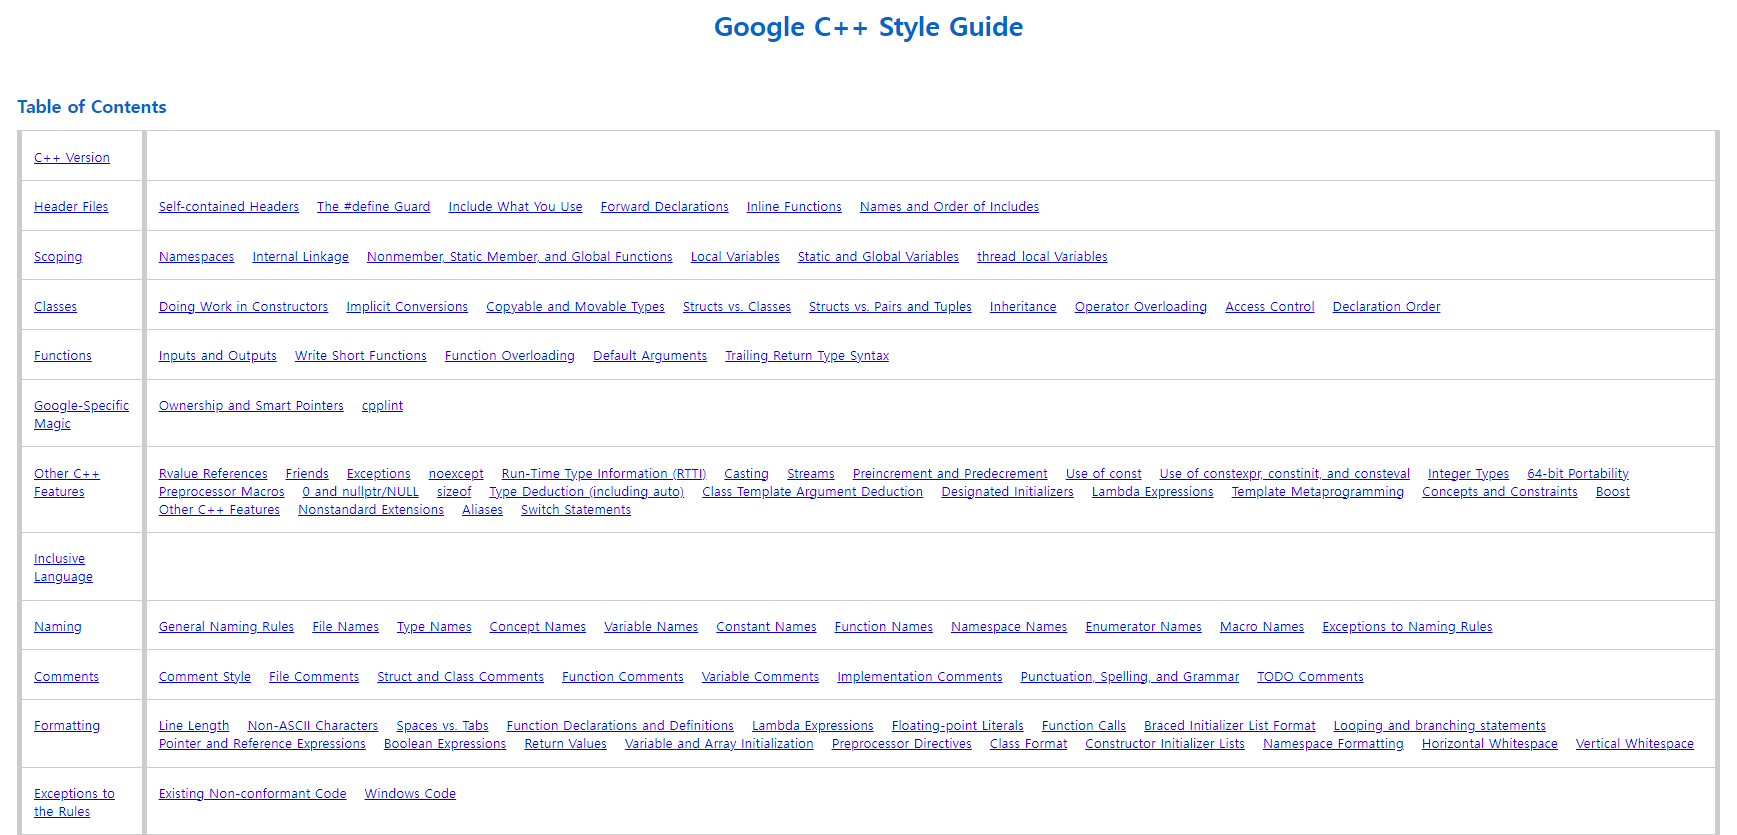Open the cpplint link
1737x835 pixels.
coord(382,406)
